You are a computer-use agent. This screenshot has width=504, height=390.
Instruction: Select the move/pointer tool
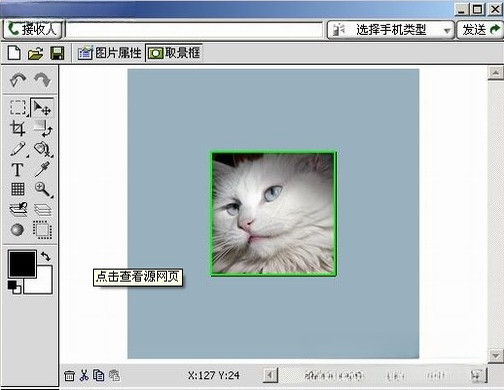click(x=42, y=108)
